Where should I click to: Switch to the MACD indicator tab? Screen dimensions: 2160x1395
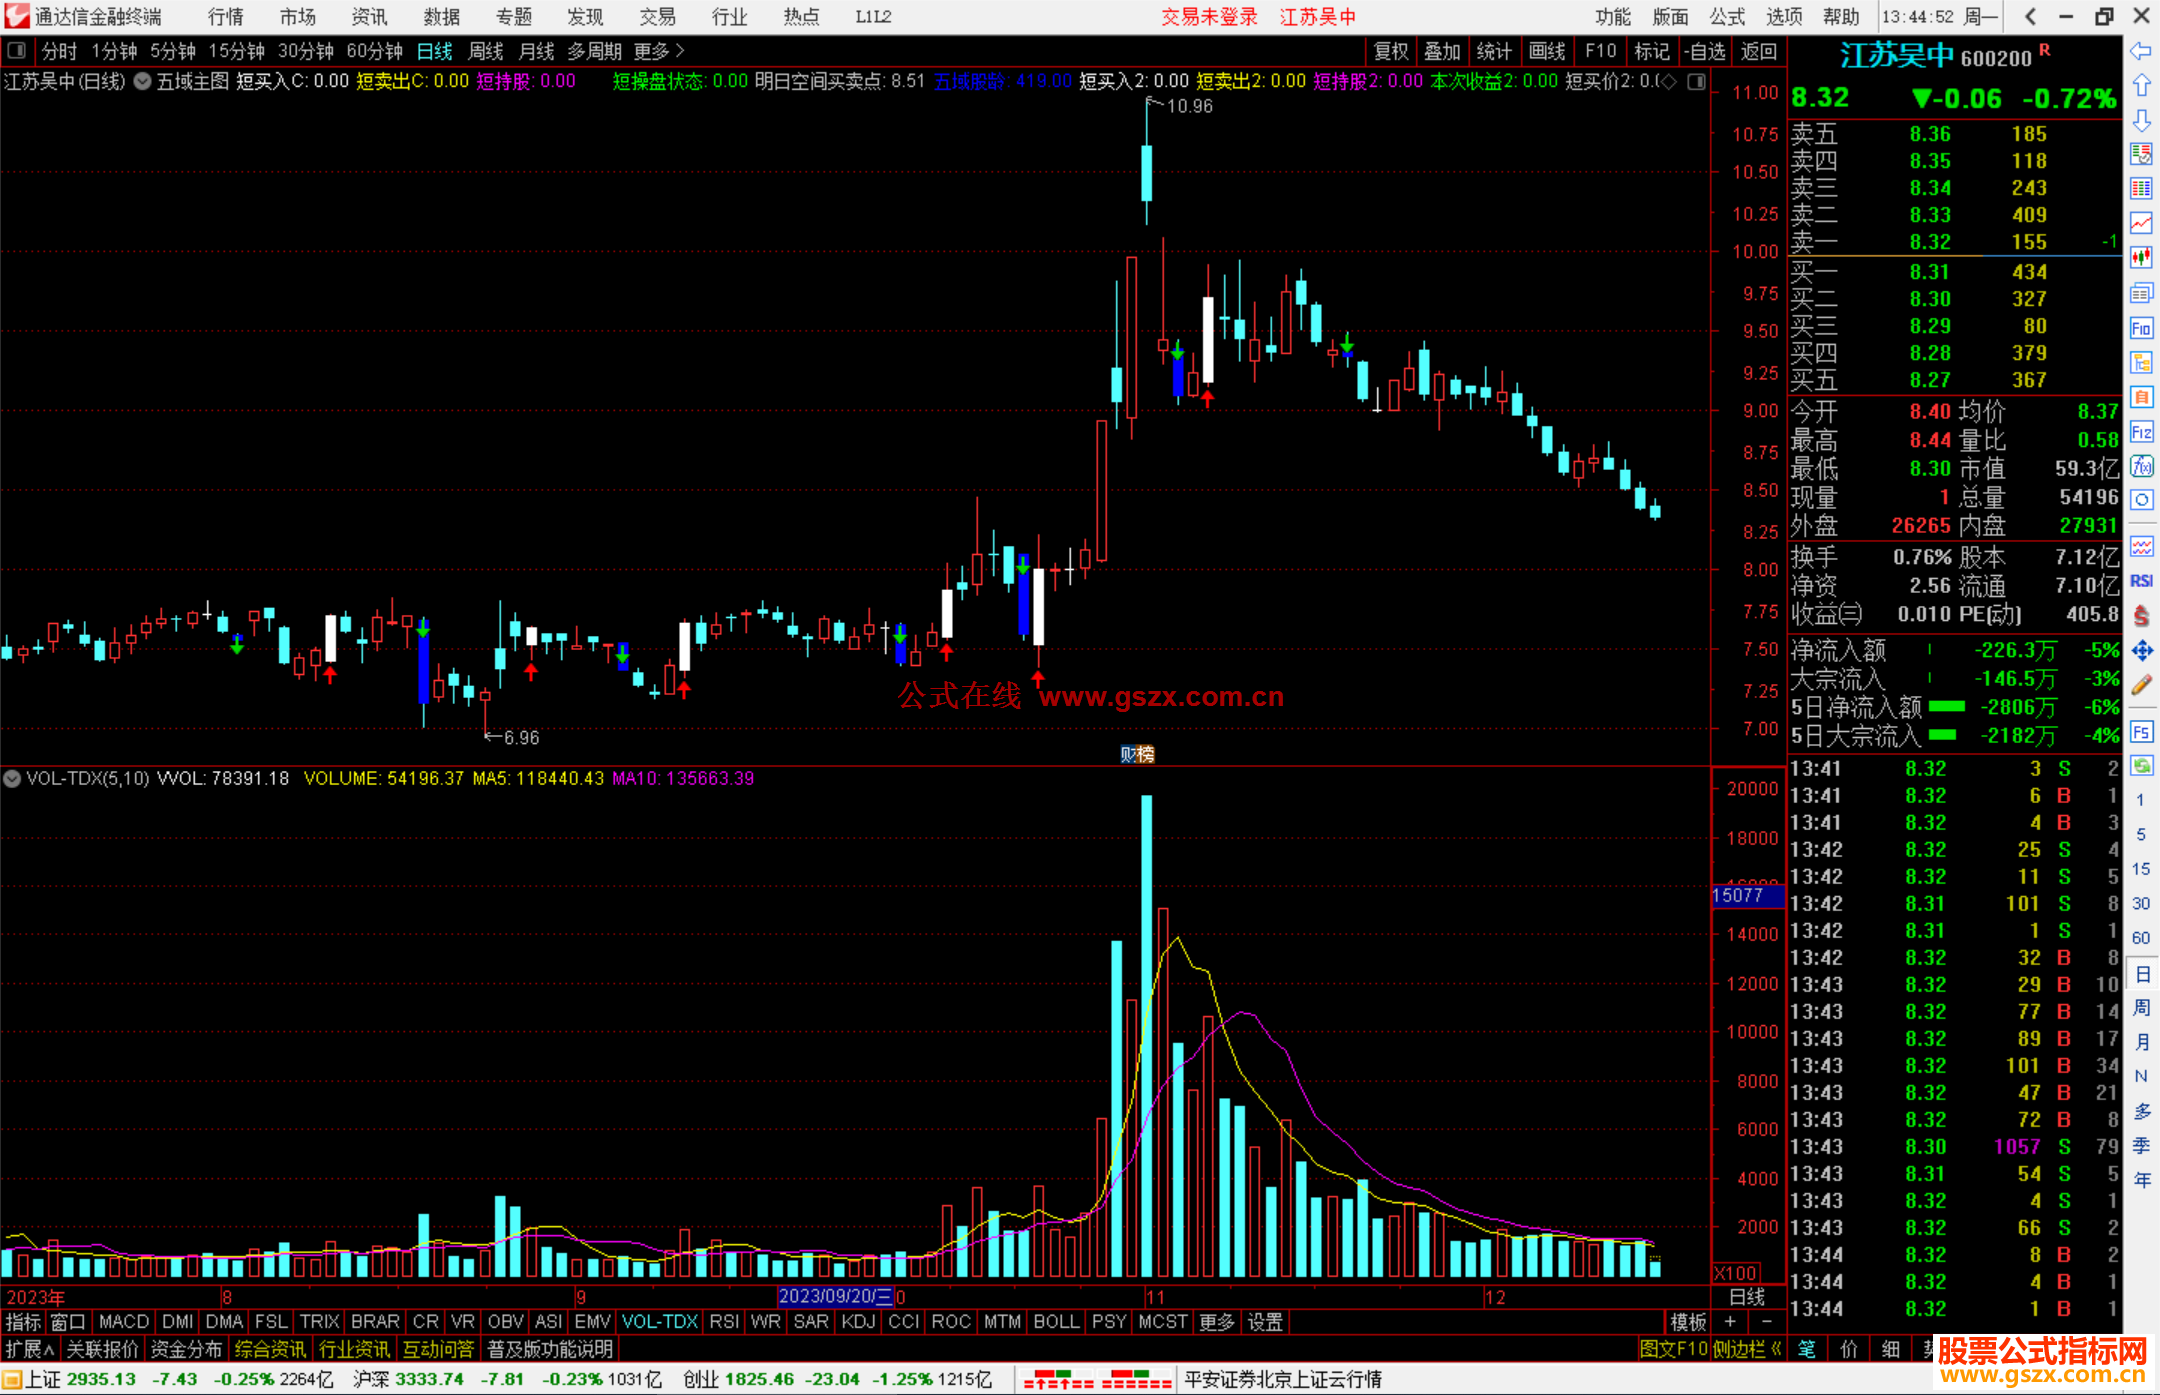click(x=123, y=1322)
